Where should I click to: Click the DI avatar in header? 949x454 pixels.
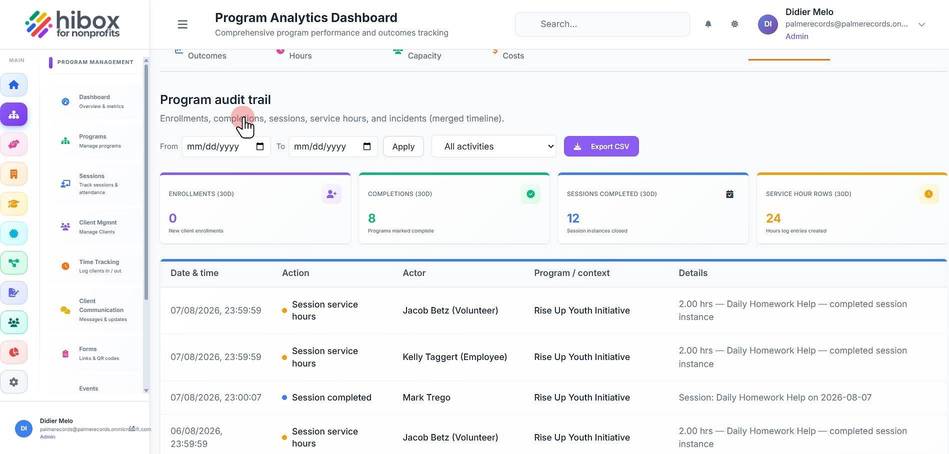pos(768,24)
